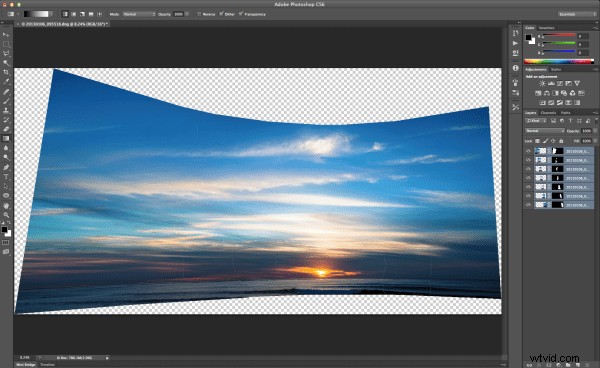Select the Rectangular Marquee tool
Image resolution: width=600 pixels, height=368 pixels.
[6, 44]
